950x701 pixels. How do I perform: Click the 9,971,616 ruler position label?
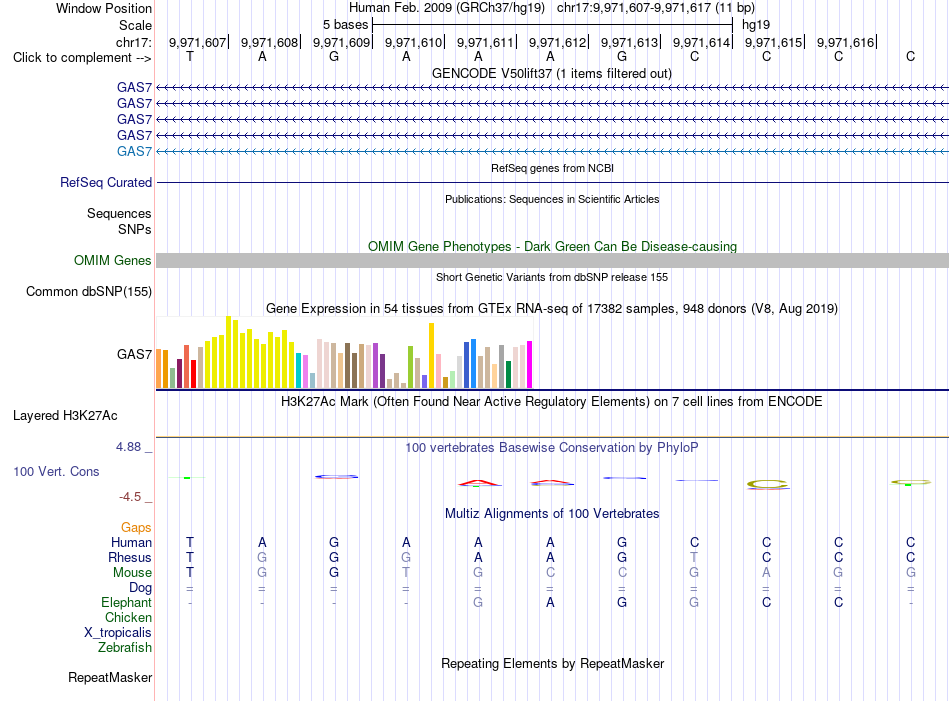(846, 42)
